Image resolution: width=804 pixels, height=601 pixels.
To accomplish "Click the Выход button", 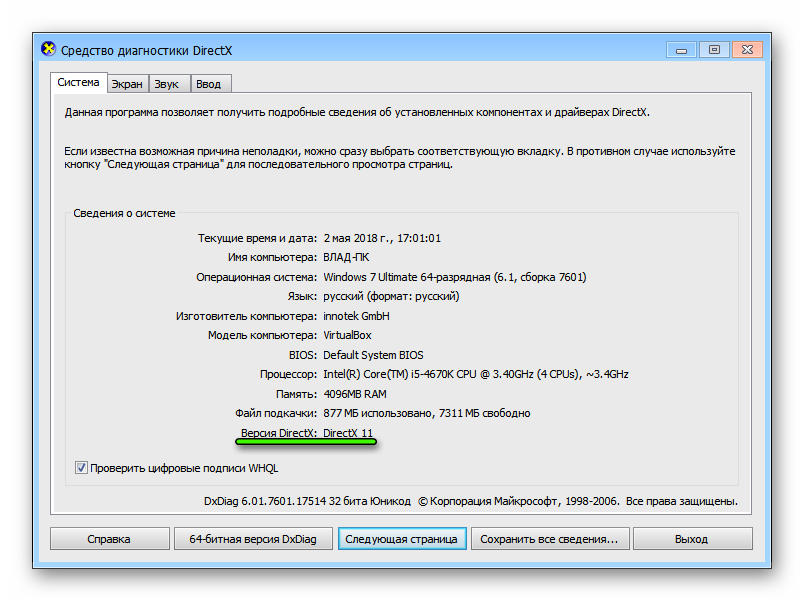I will [x=692, y=539].
